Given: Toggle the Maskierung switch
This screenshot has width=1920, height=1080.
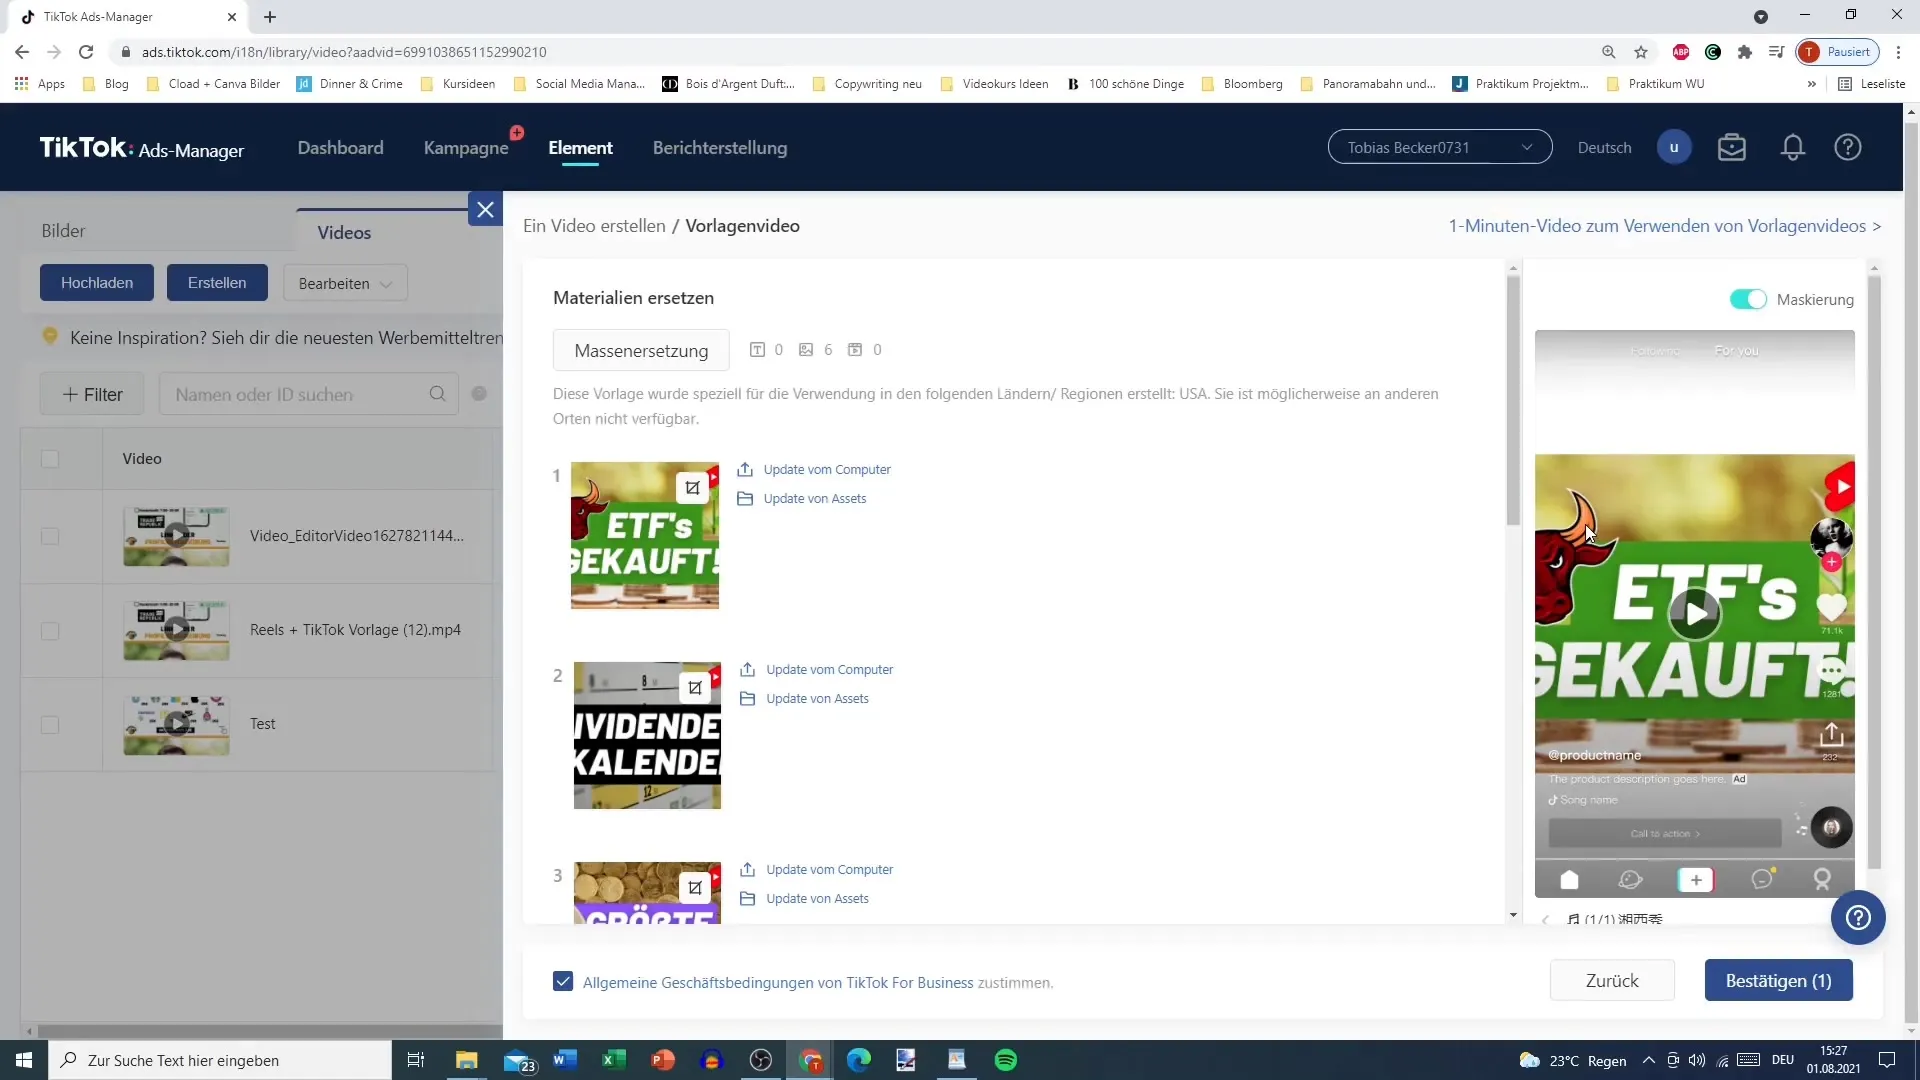Looking at the screenshot, I should 1748,299.
